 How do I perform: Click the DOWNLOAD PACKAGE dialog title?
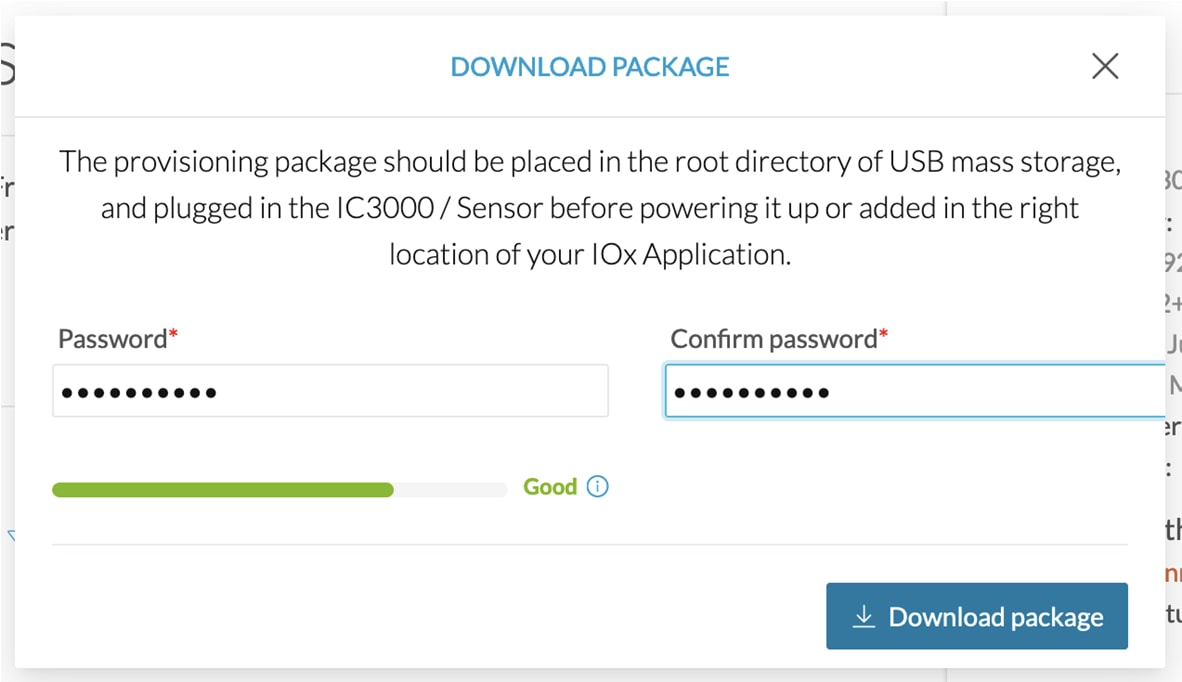tap(589, 67)
